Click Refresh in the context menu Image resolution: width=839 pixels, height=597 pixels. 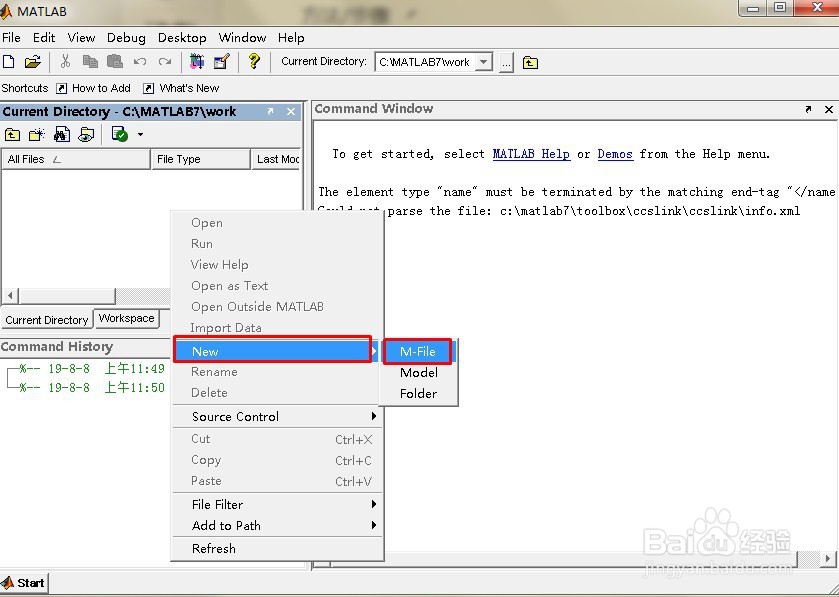276,548
